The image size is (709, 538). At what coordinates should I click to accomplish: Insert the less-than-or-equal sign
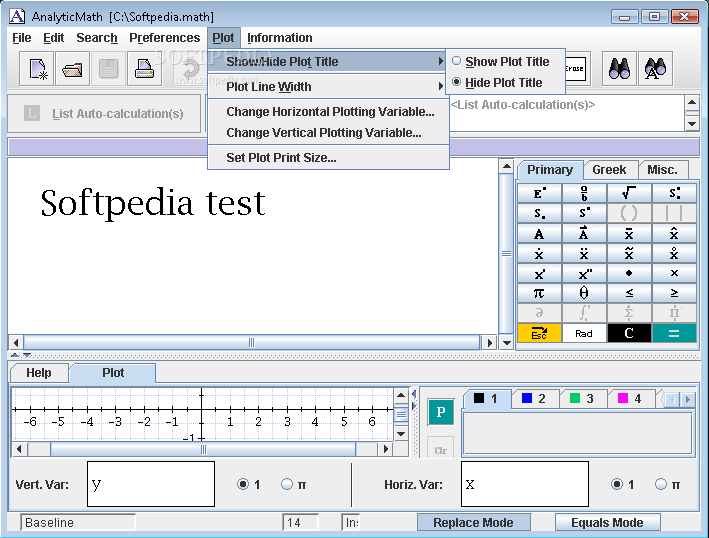click(x=629, y=293)
